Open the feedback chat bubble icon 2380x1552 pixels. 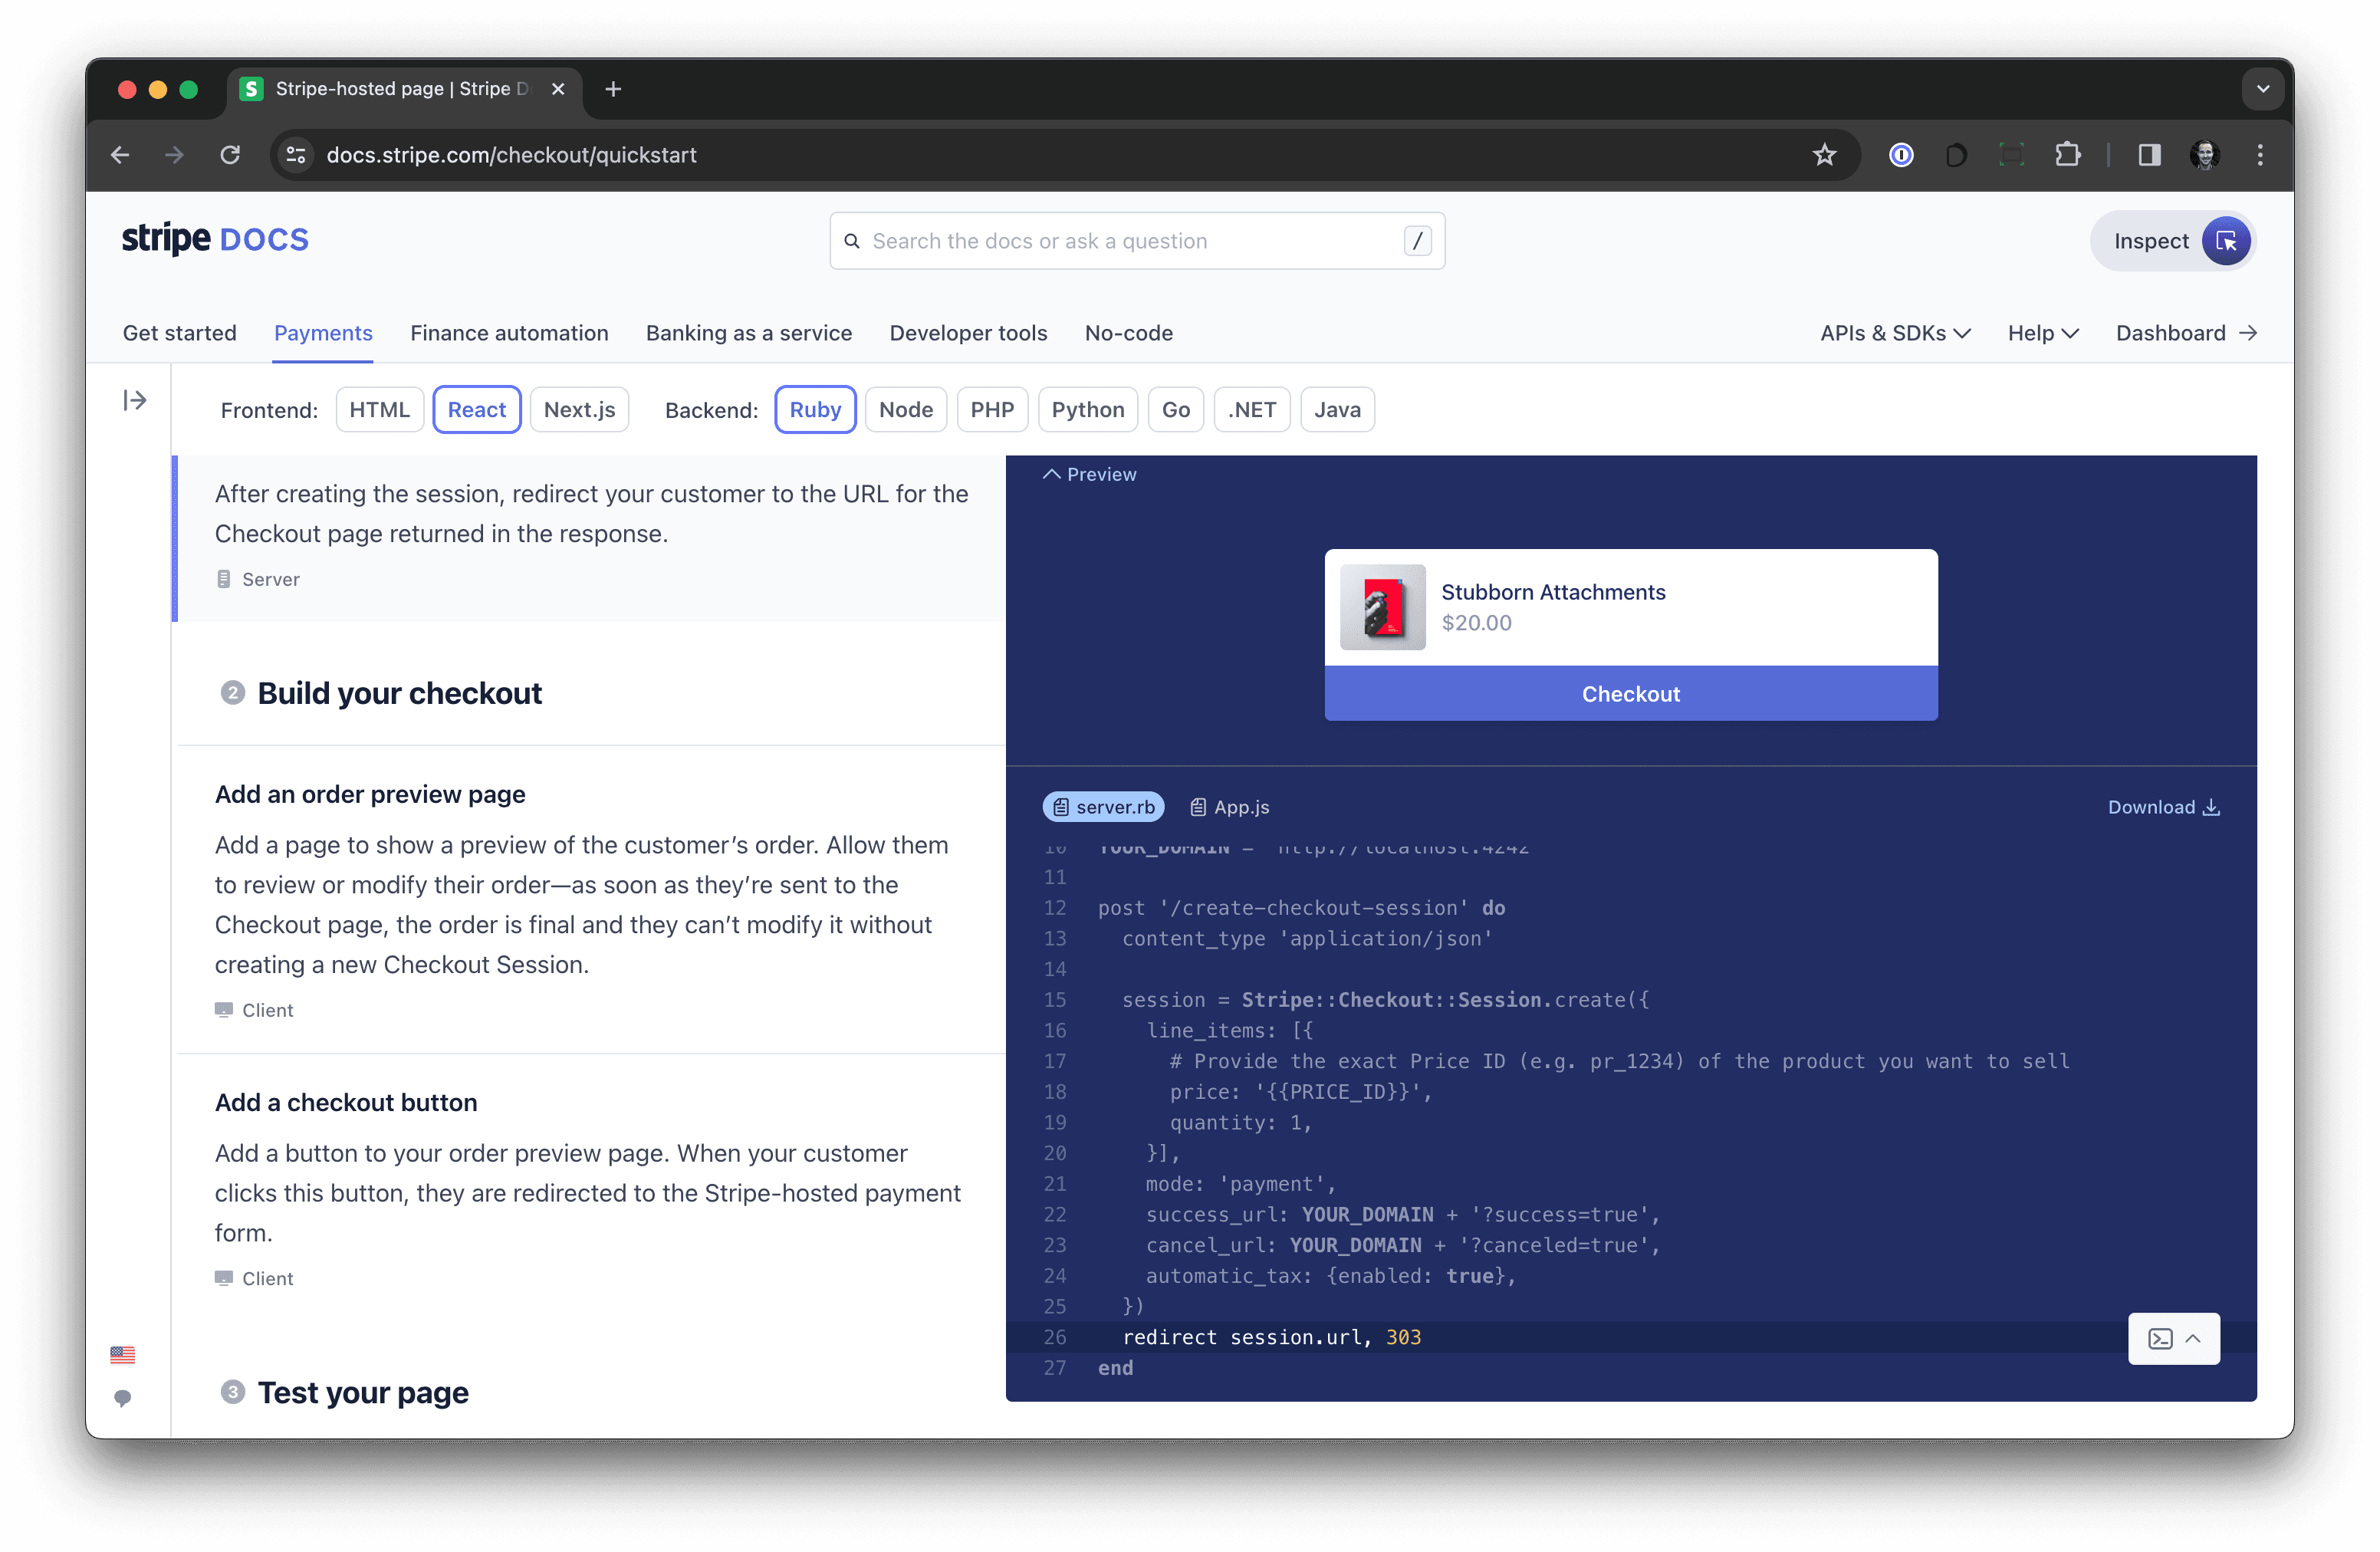point(122,1398)
